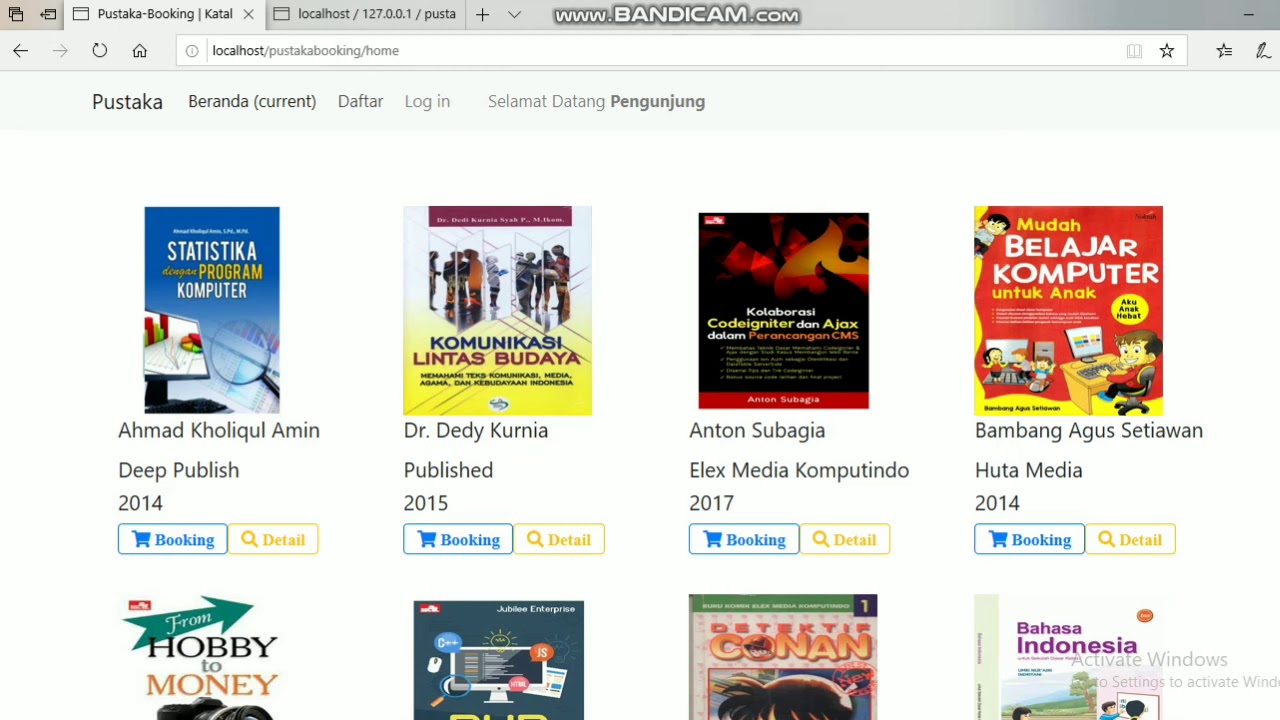Book the Dr. Dedy Kurnia book
1280x720 pixels.
pos(458,539)
